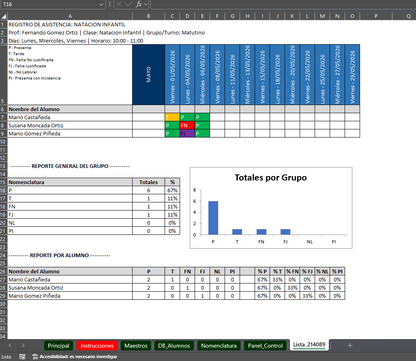The width and height of the screenshot is (416, 361).
Task: Switch to the Nomenclatura sheet tab
Action: 219,346
